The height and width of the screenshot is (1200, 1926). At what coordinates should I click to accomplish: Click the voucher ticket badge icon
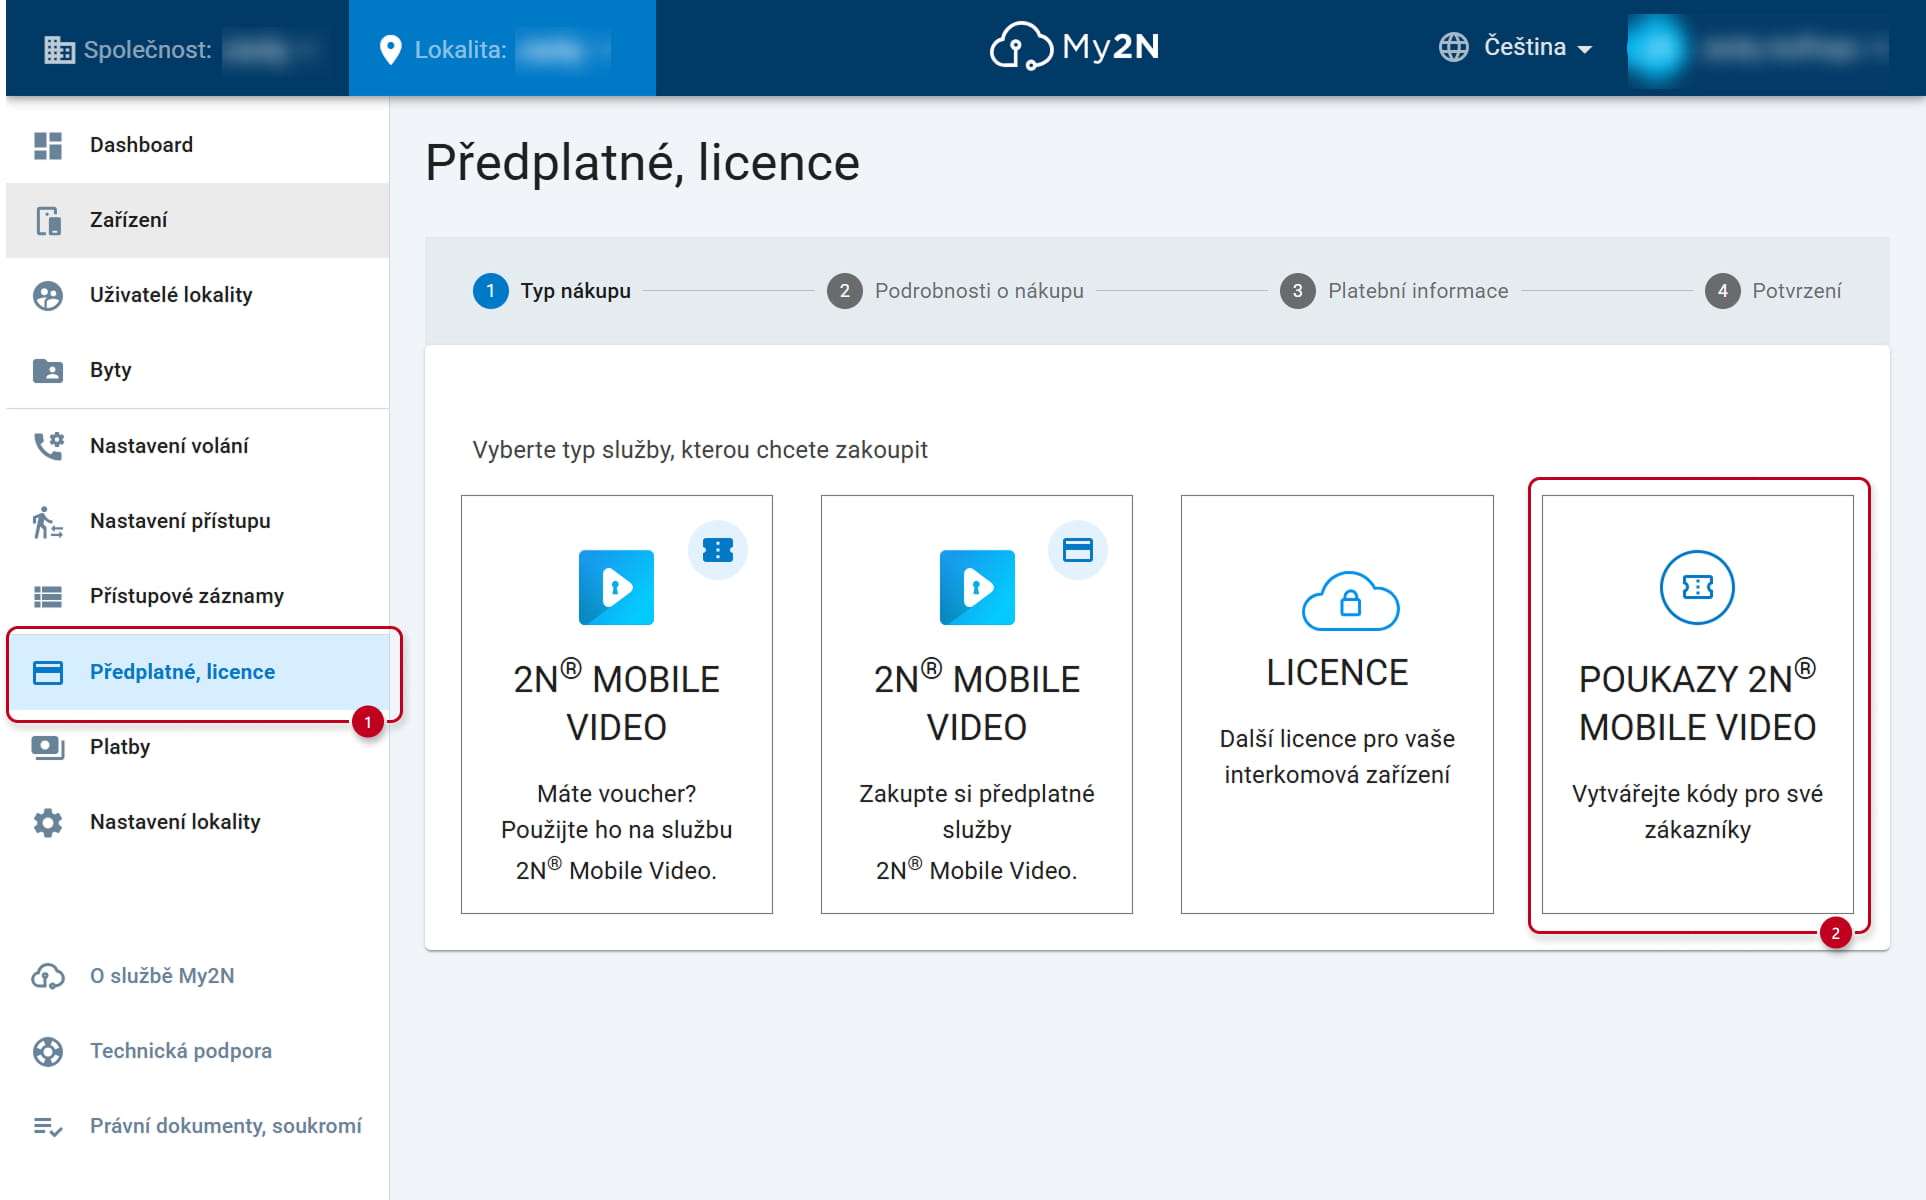pyautogui.click(x=718, y=550)
